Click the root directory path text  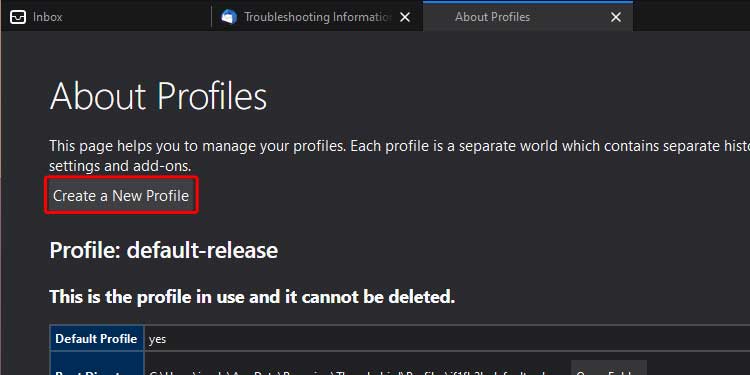pos(357,371)
